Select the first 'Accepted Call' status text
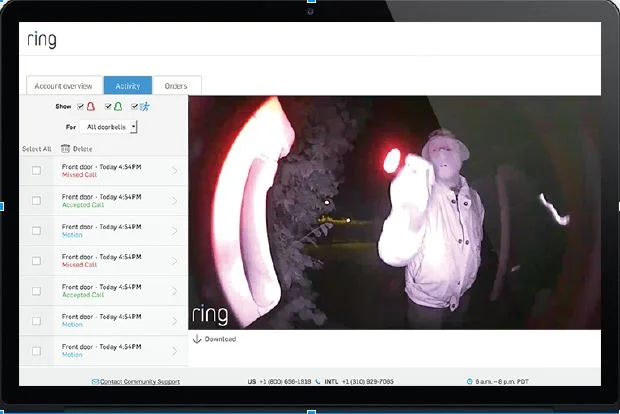The height and width of the screenshot is (414, 620). click(83, 205)
